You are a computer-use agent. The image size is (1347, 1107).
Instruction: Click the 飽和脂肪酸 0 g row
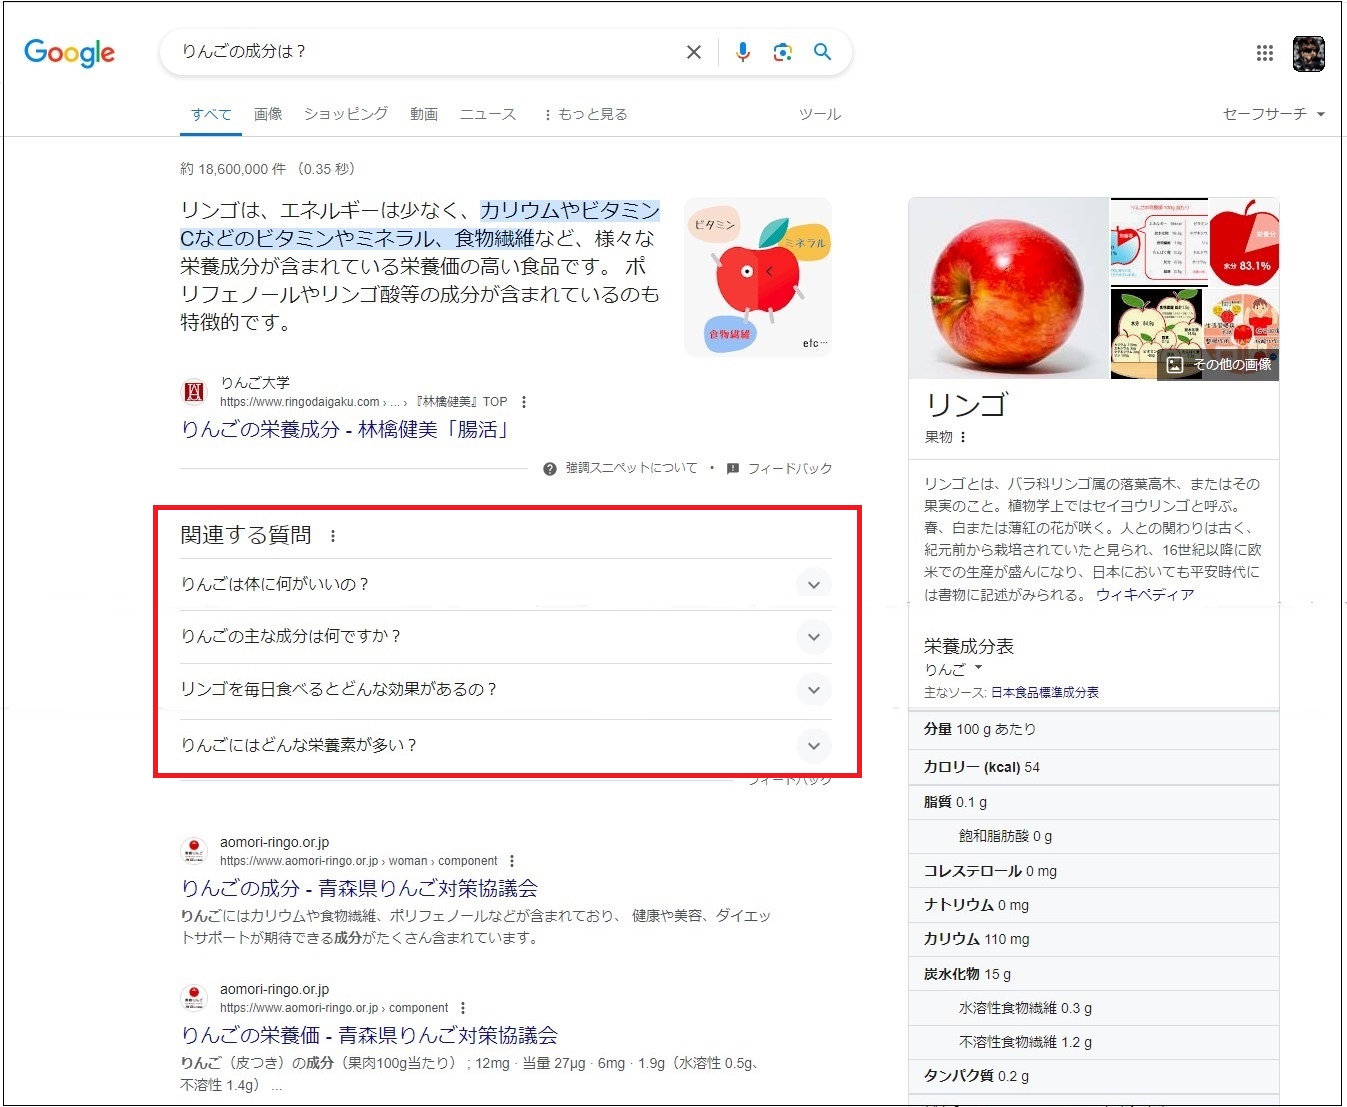(x=1094, y=836)
